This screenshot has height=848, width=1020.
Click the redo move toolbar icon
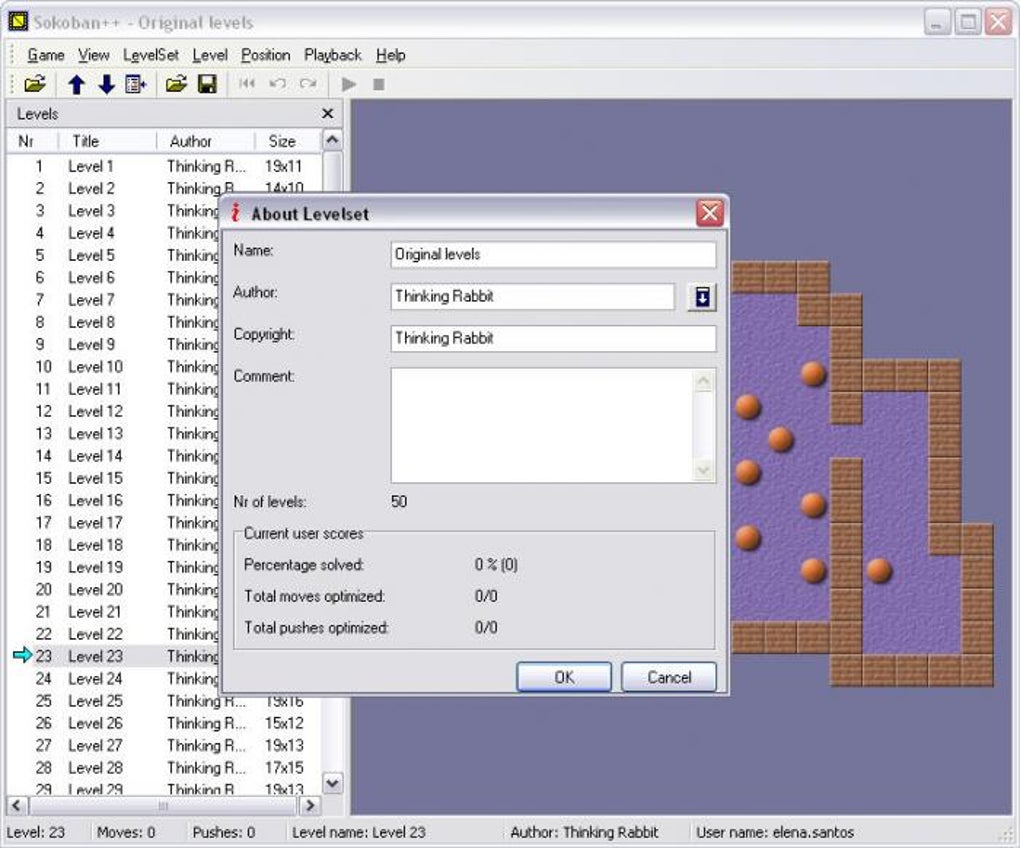tap(308, 83)
